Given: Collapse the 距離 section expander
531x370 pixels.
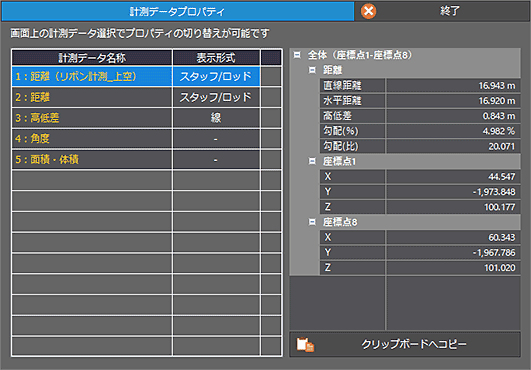Looking at the screenshot, I should pos(312,70).
